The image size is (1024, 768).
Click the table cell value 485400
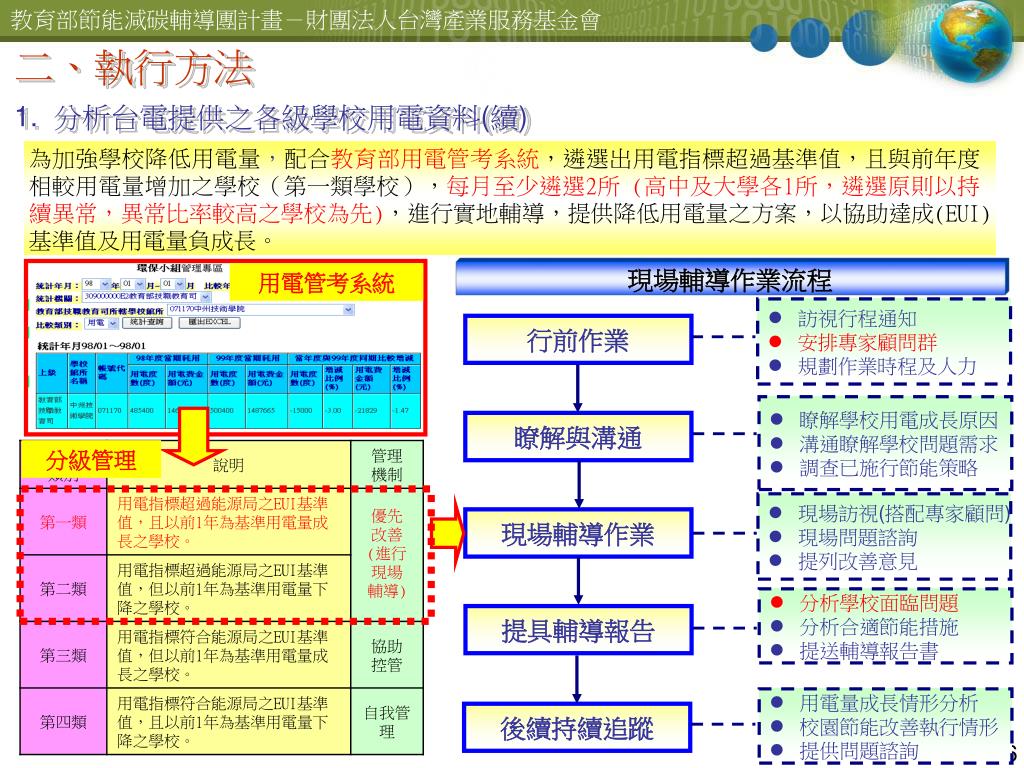tap(142, 410)
